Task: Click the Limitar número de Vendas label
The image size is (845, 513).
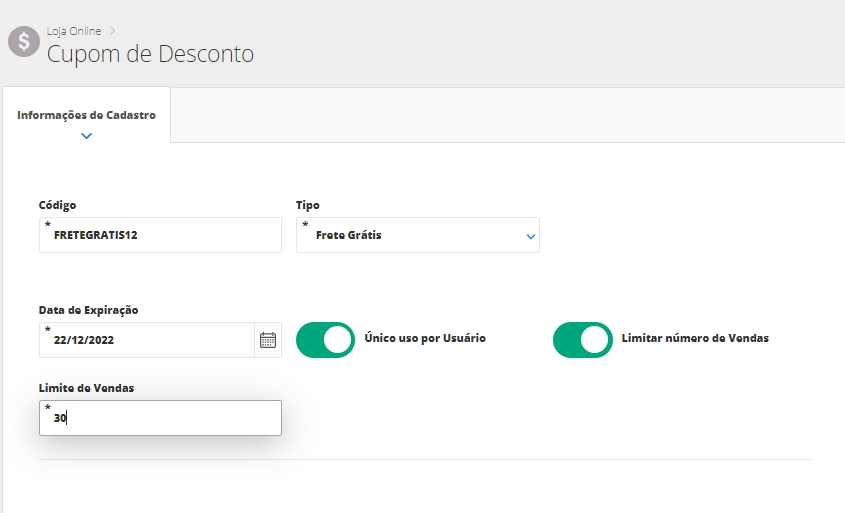Action: point(695,339)
